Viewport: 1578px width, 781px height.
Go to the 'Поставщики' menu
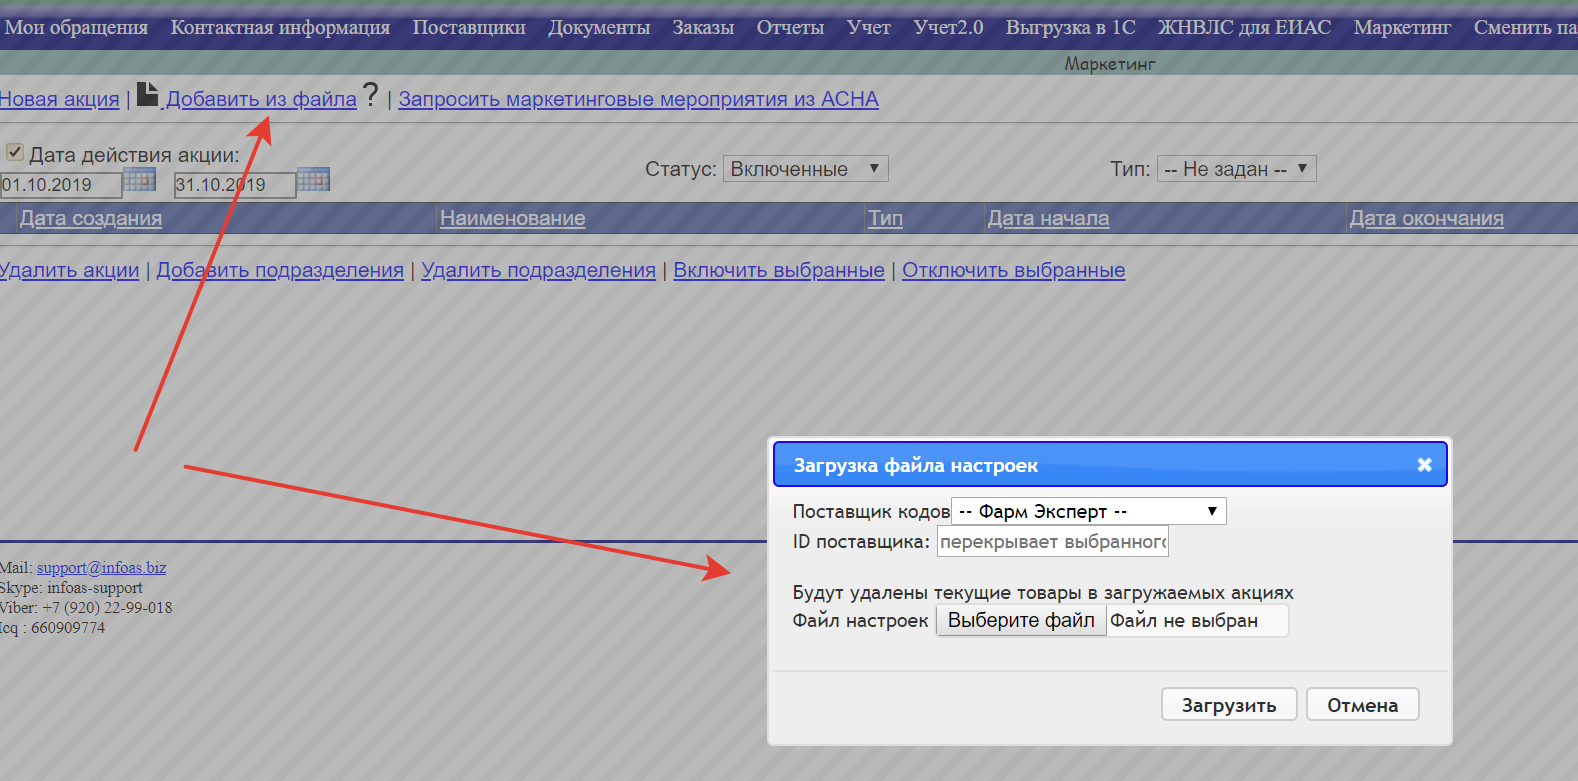coord(469,27)
